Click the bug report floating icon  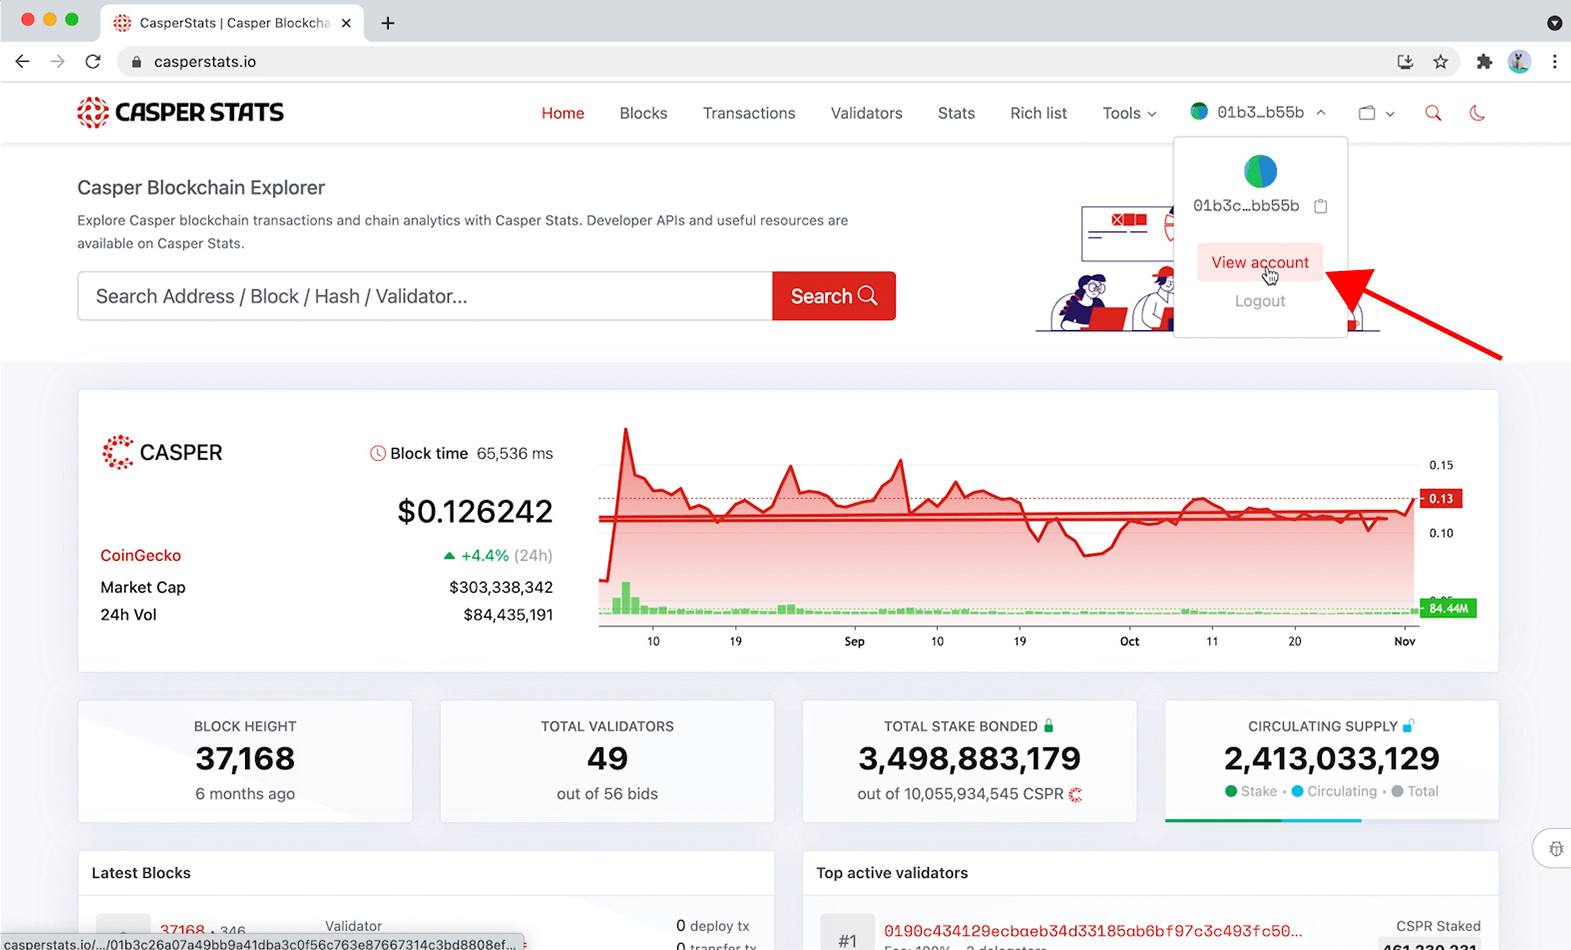(x=1556, y=849)
